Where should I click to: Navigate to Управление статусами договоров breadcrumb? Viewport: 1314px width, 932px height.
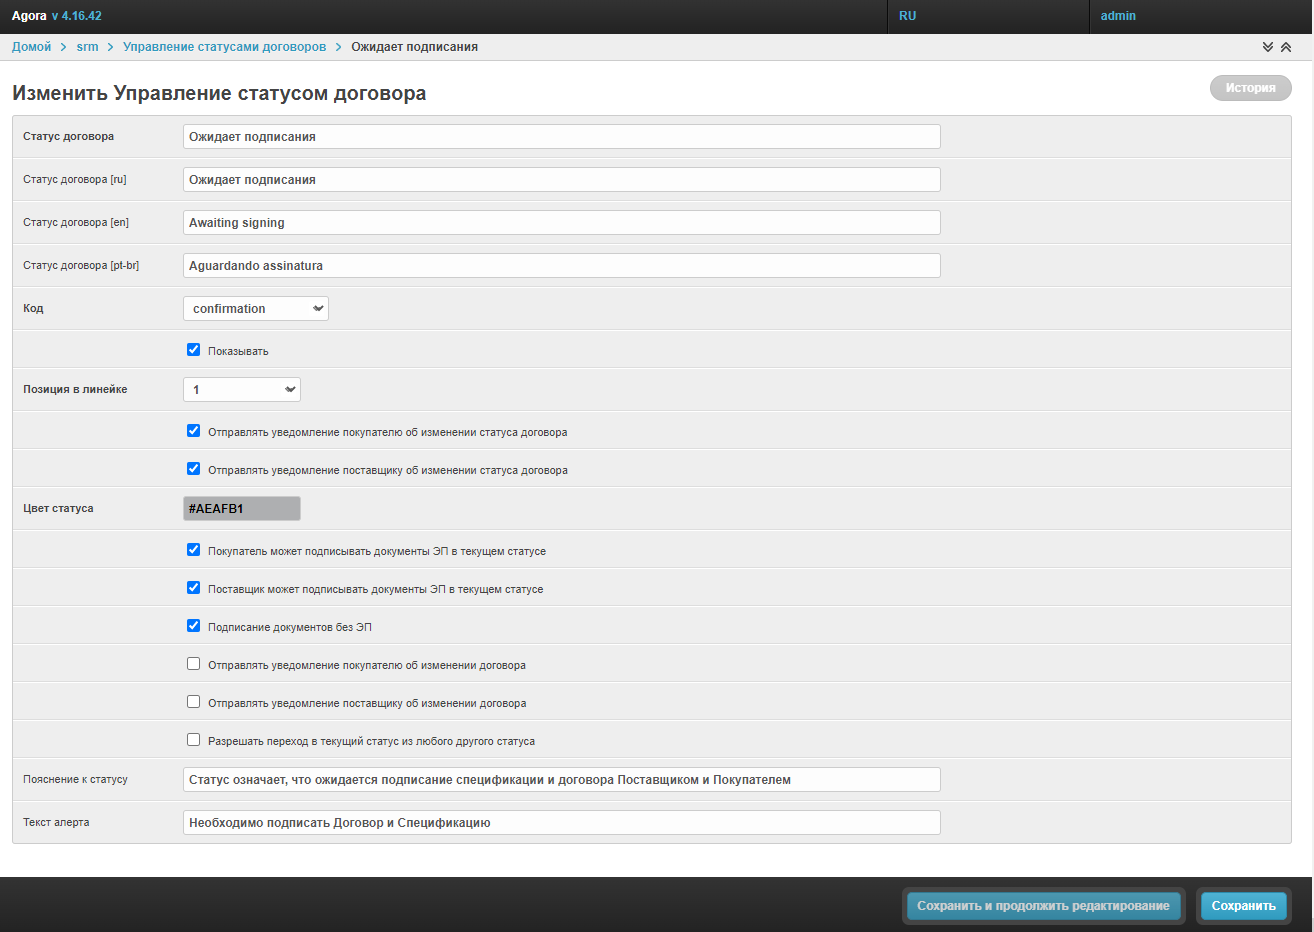[x=224, y=47]
